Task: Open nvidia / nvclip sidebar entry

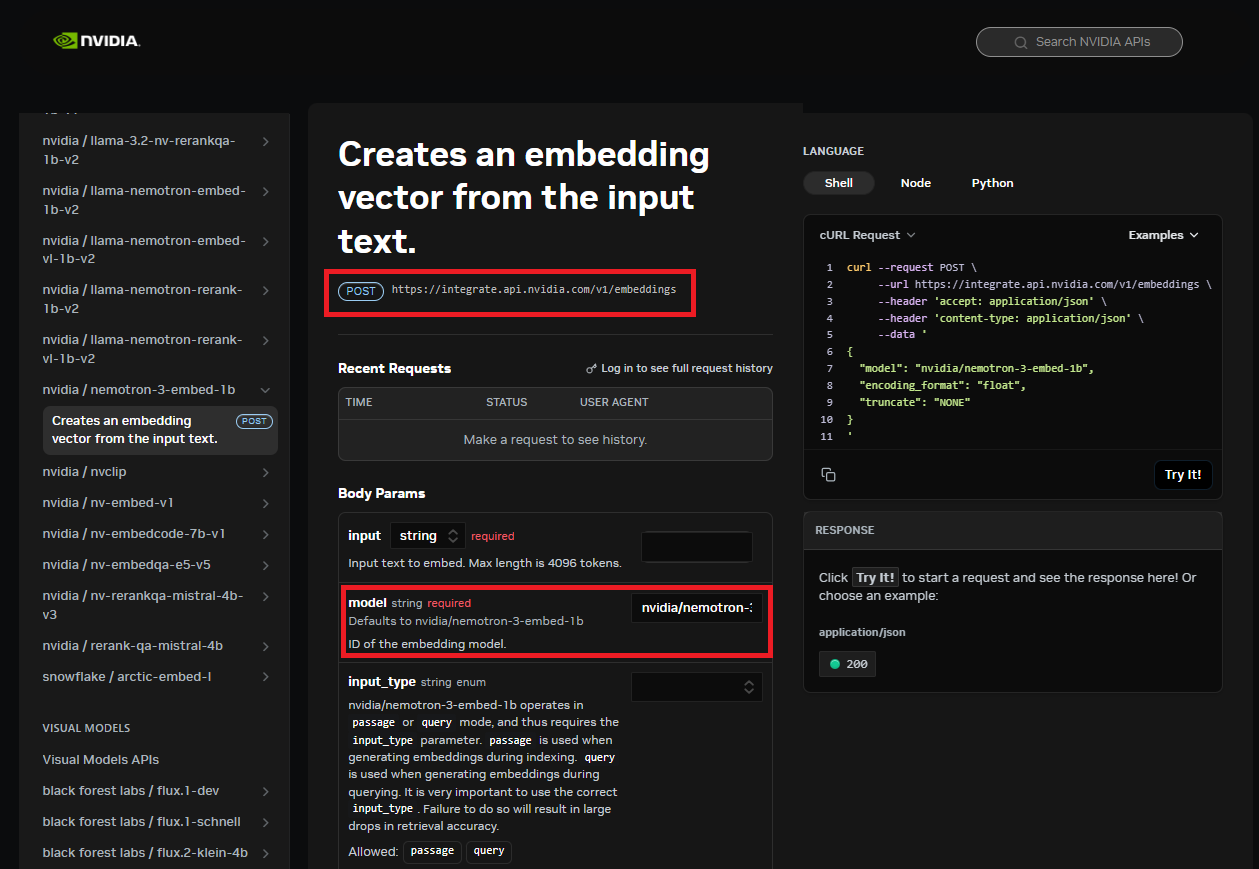Action: [84, 472]
